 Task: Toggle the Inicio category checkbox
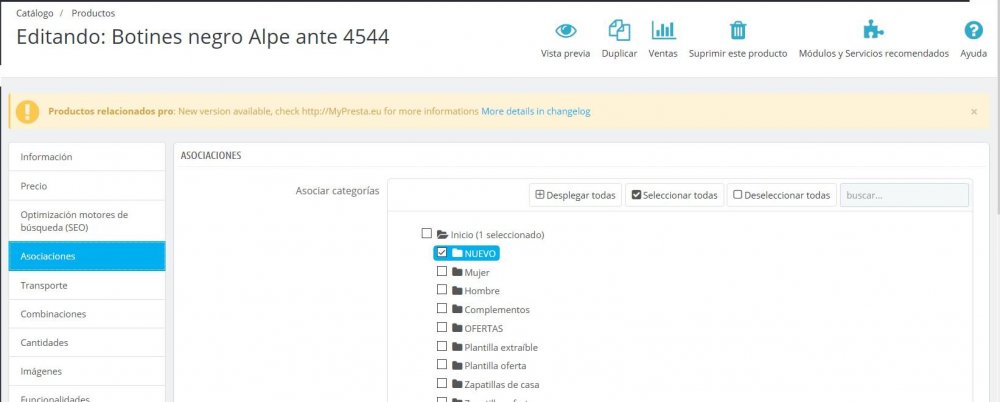point(427,234)
